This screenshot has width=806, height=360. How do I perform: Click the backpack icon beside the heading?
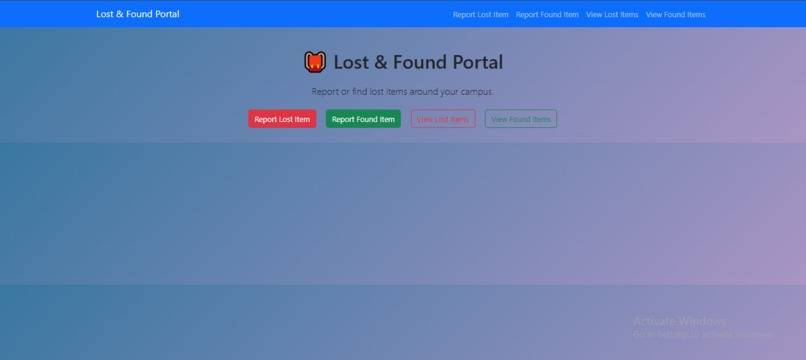click(315, 62)
